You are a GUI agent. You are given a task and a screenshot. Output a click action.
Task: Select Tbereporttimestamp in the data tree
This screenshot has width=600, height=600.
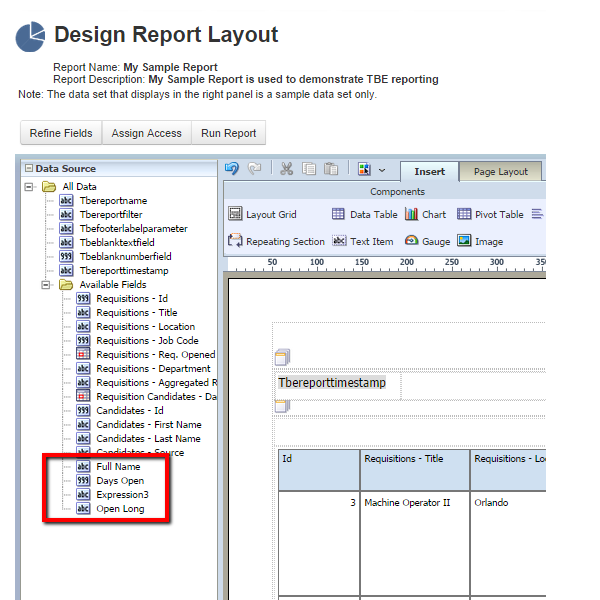click(x=114, y=271)
